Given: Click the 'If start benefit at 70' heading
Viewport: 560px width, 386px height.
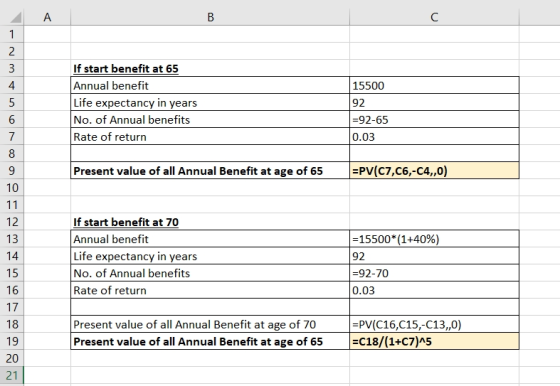Looking at the screenshot, I should click(126, 222).
